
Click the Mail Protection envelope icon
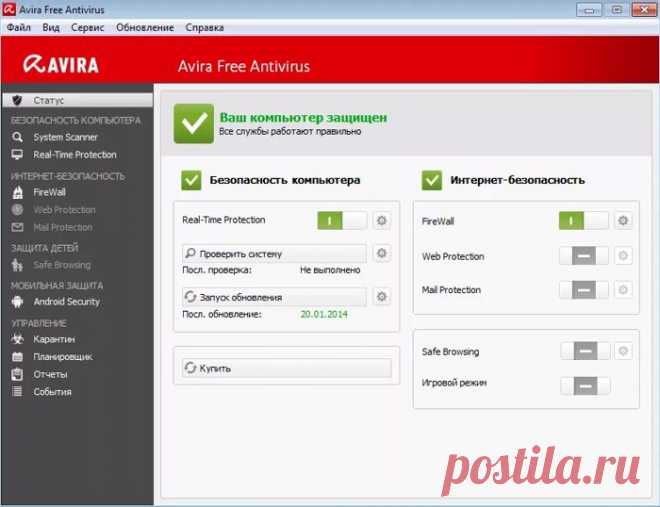[17, 227]
